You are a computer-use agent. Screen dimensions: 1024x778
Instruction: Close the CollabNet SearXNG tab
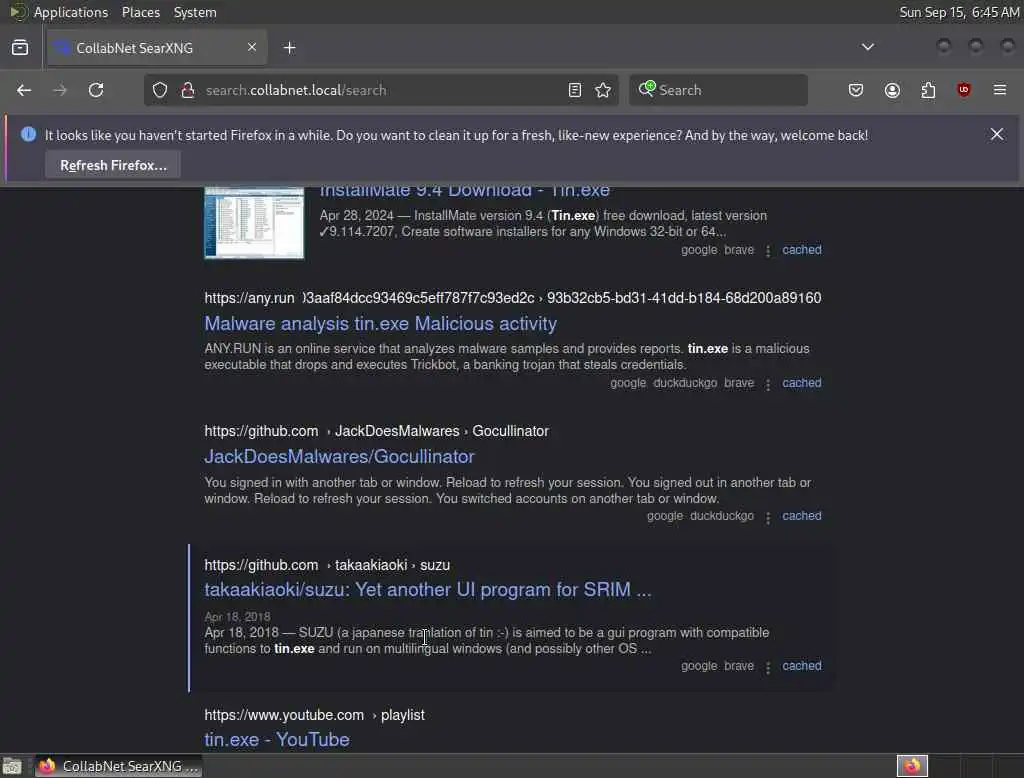click(x=252, y=47)
